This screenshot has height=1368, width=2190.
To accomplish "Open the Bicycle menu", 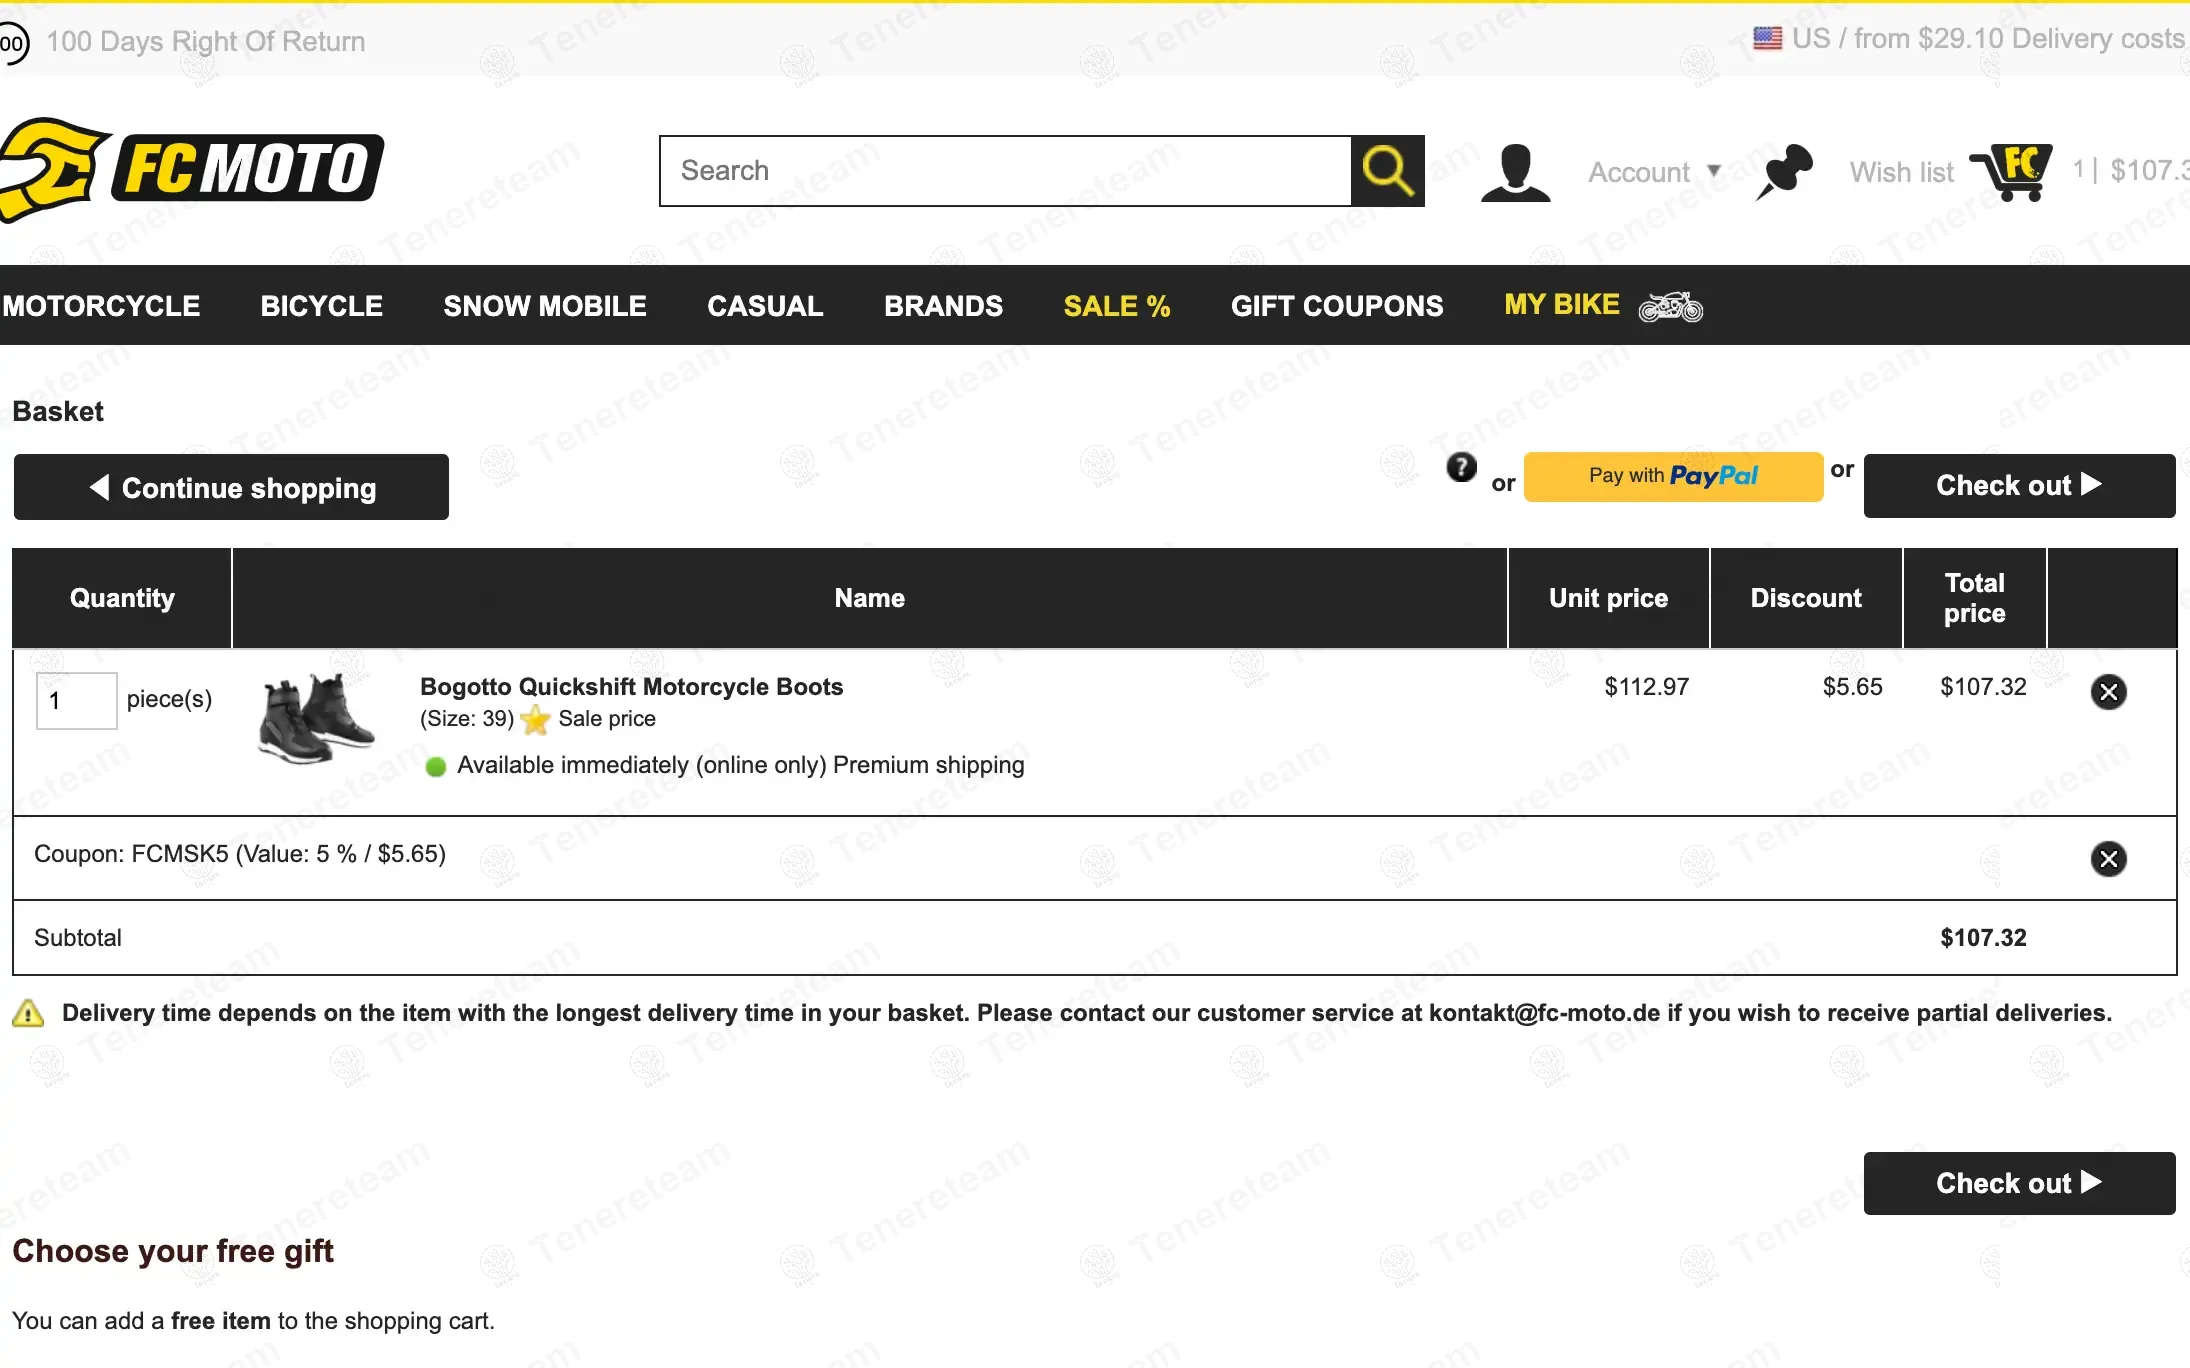I will (322, 306).
